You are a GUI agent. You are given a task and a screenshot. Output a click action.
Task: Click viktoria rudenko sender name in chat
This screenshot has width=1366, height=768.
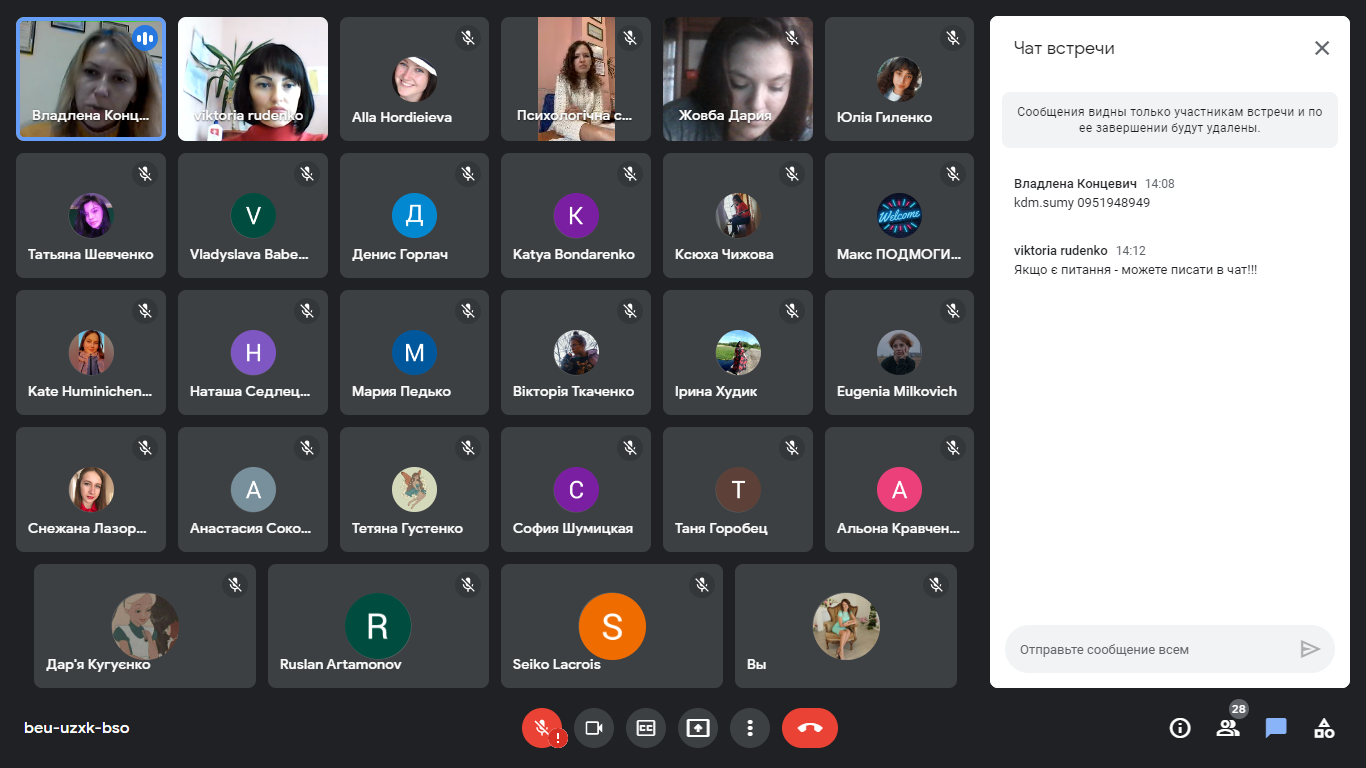[x=1061, y=251]
